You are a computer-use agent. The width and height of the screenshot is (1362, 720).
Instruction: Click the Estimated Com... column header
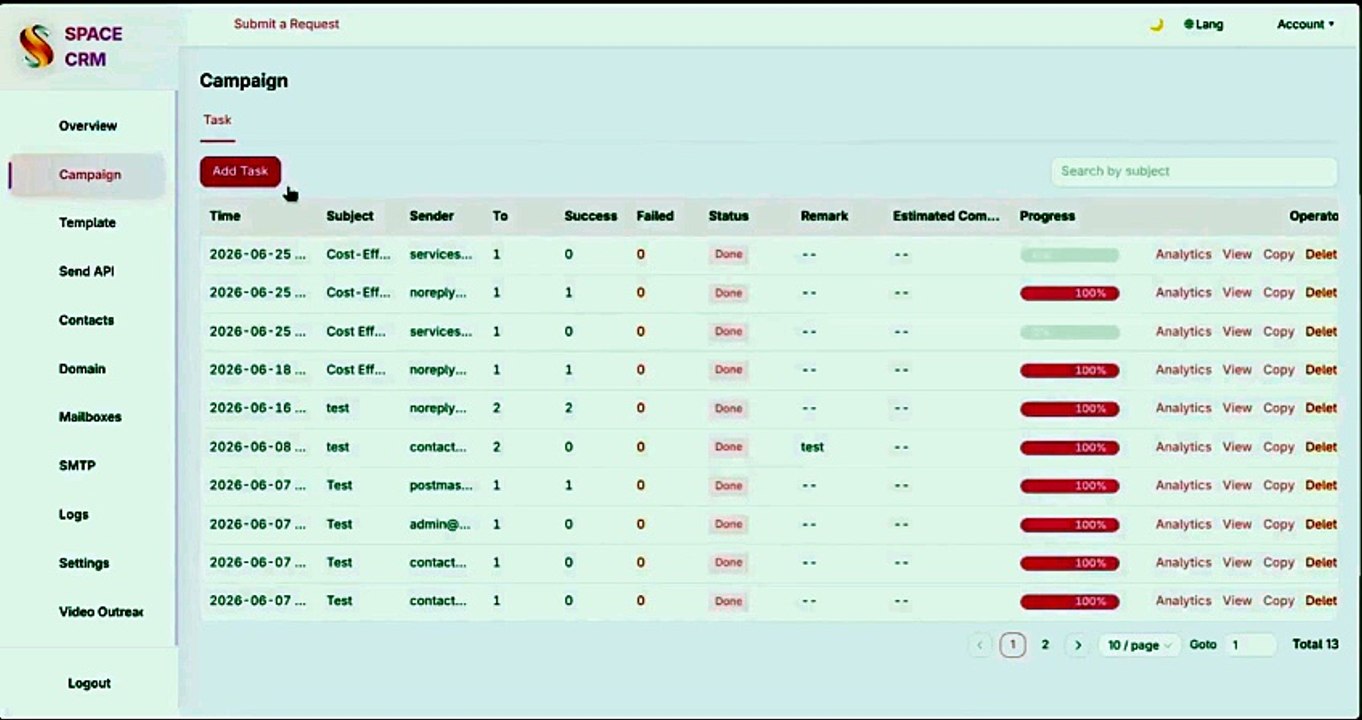(946, 216)
